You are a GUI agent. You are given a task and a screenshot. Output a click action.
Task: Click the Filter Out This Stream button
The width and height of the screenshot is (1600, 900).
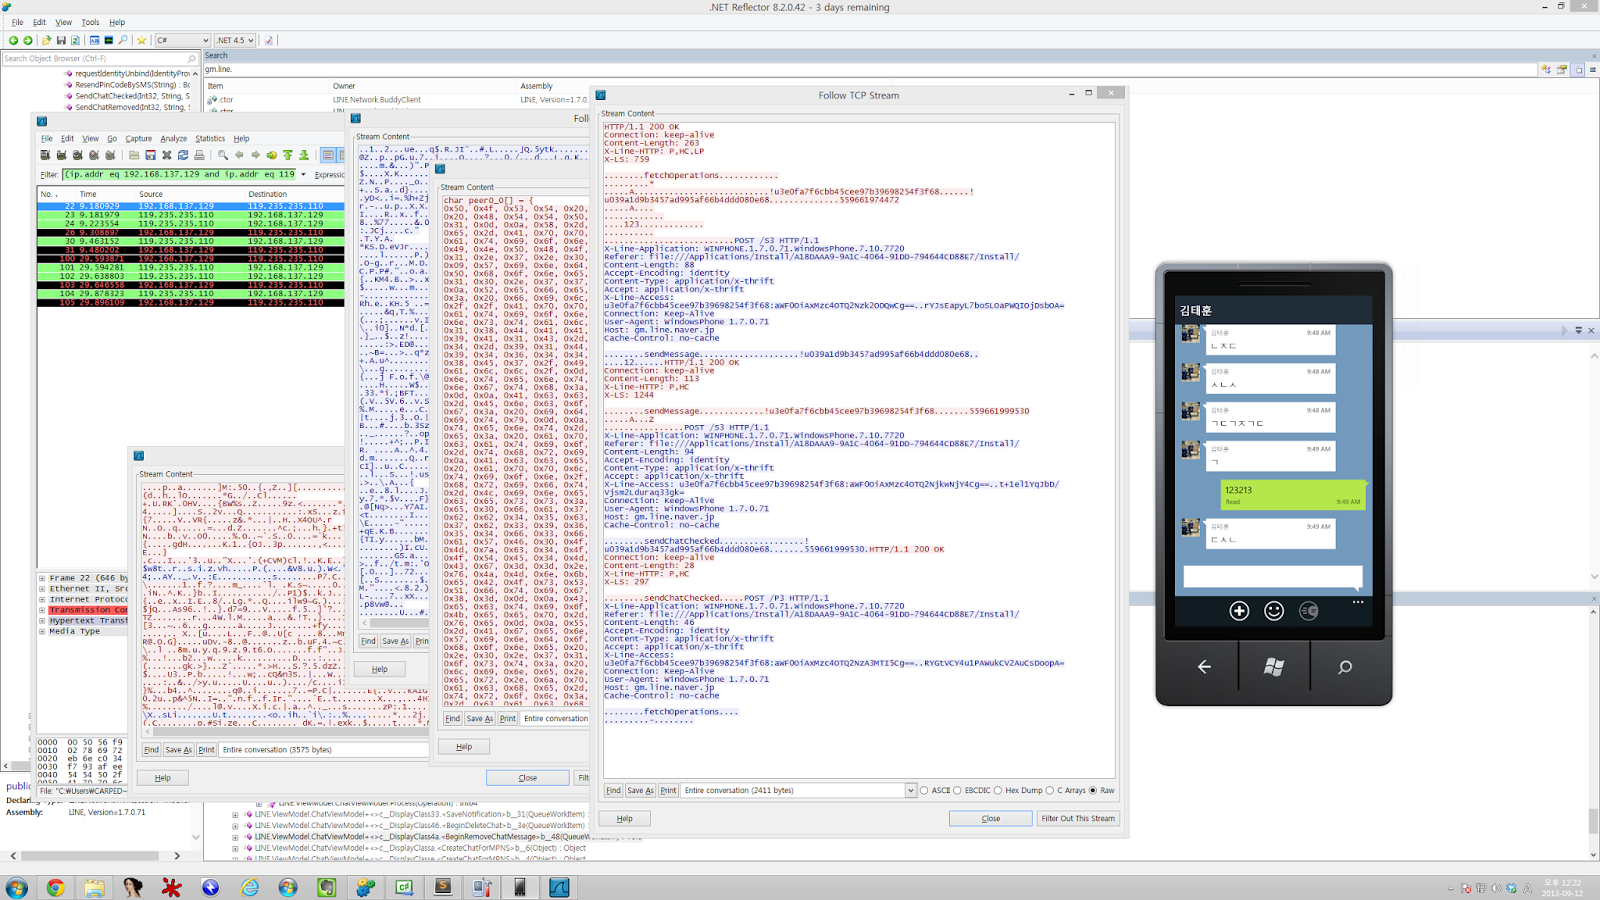(1077, 818)
